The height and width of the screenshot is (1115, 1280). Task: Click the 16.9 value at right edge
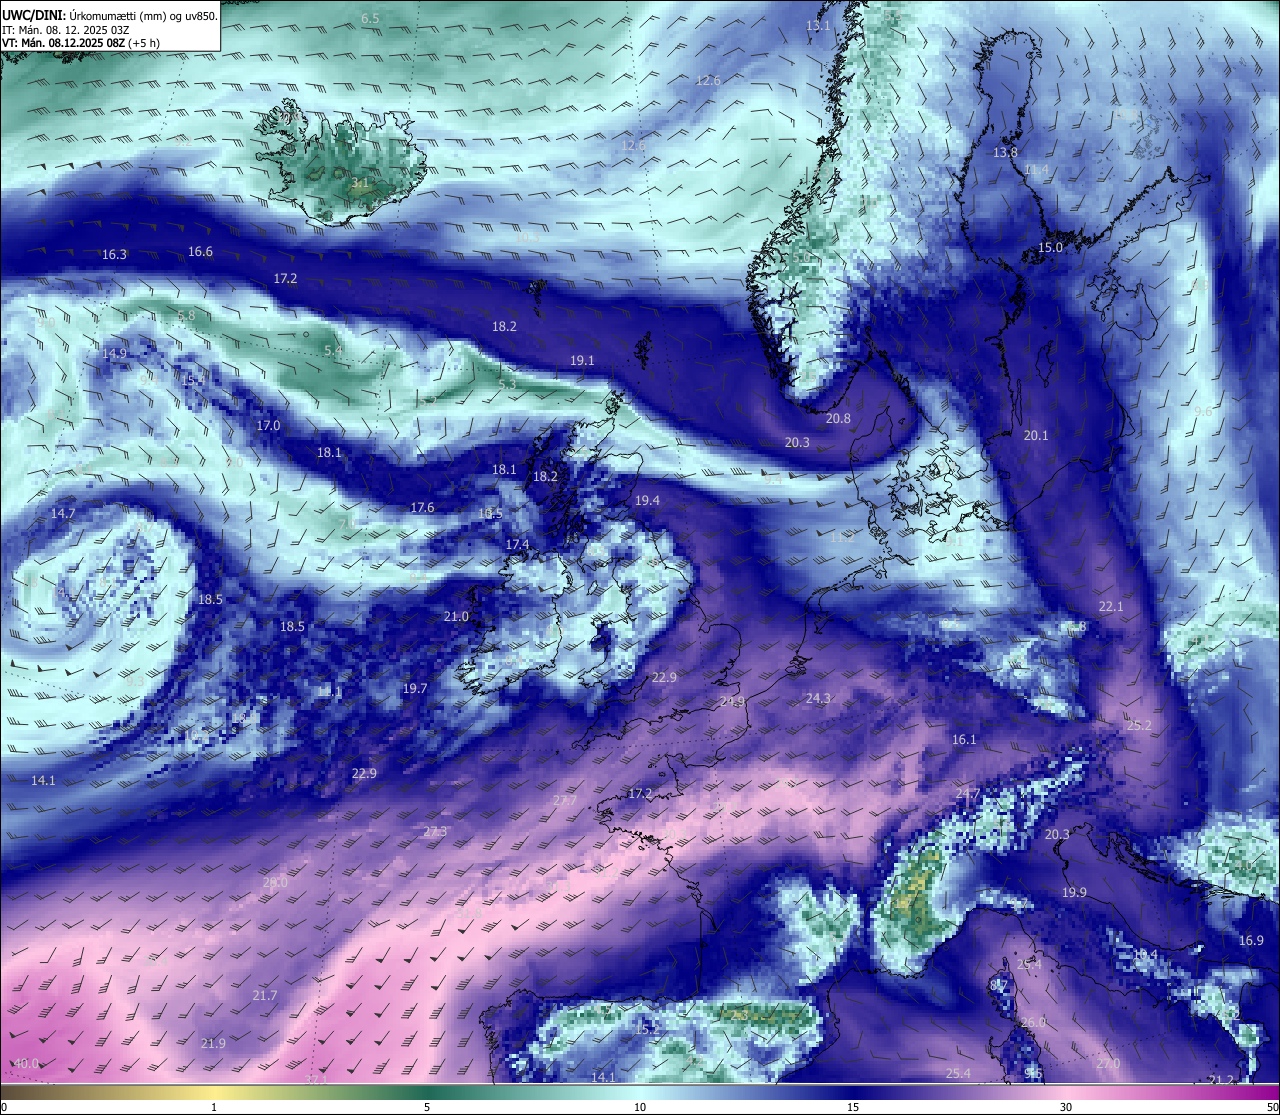coord(1251,941)
